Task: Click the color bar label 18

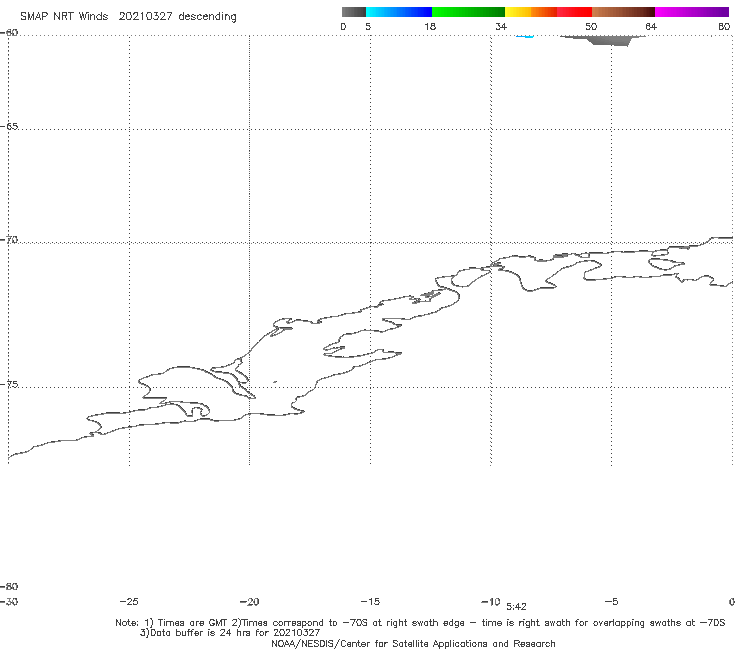Action: click(x=430, y=26)
